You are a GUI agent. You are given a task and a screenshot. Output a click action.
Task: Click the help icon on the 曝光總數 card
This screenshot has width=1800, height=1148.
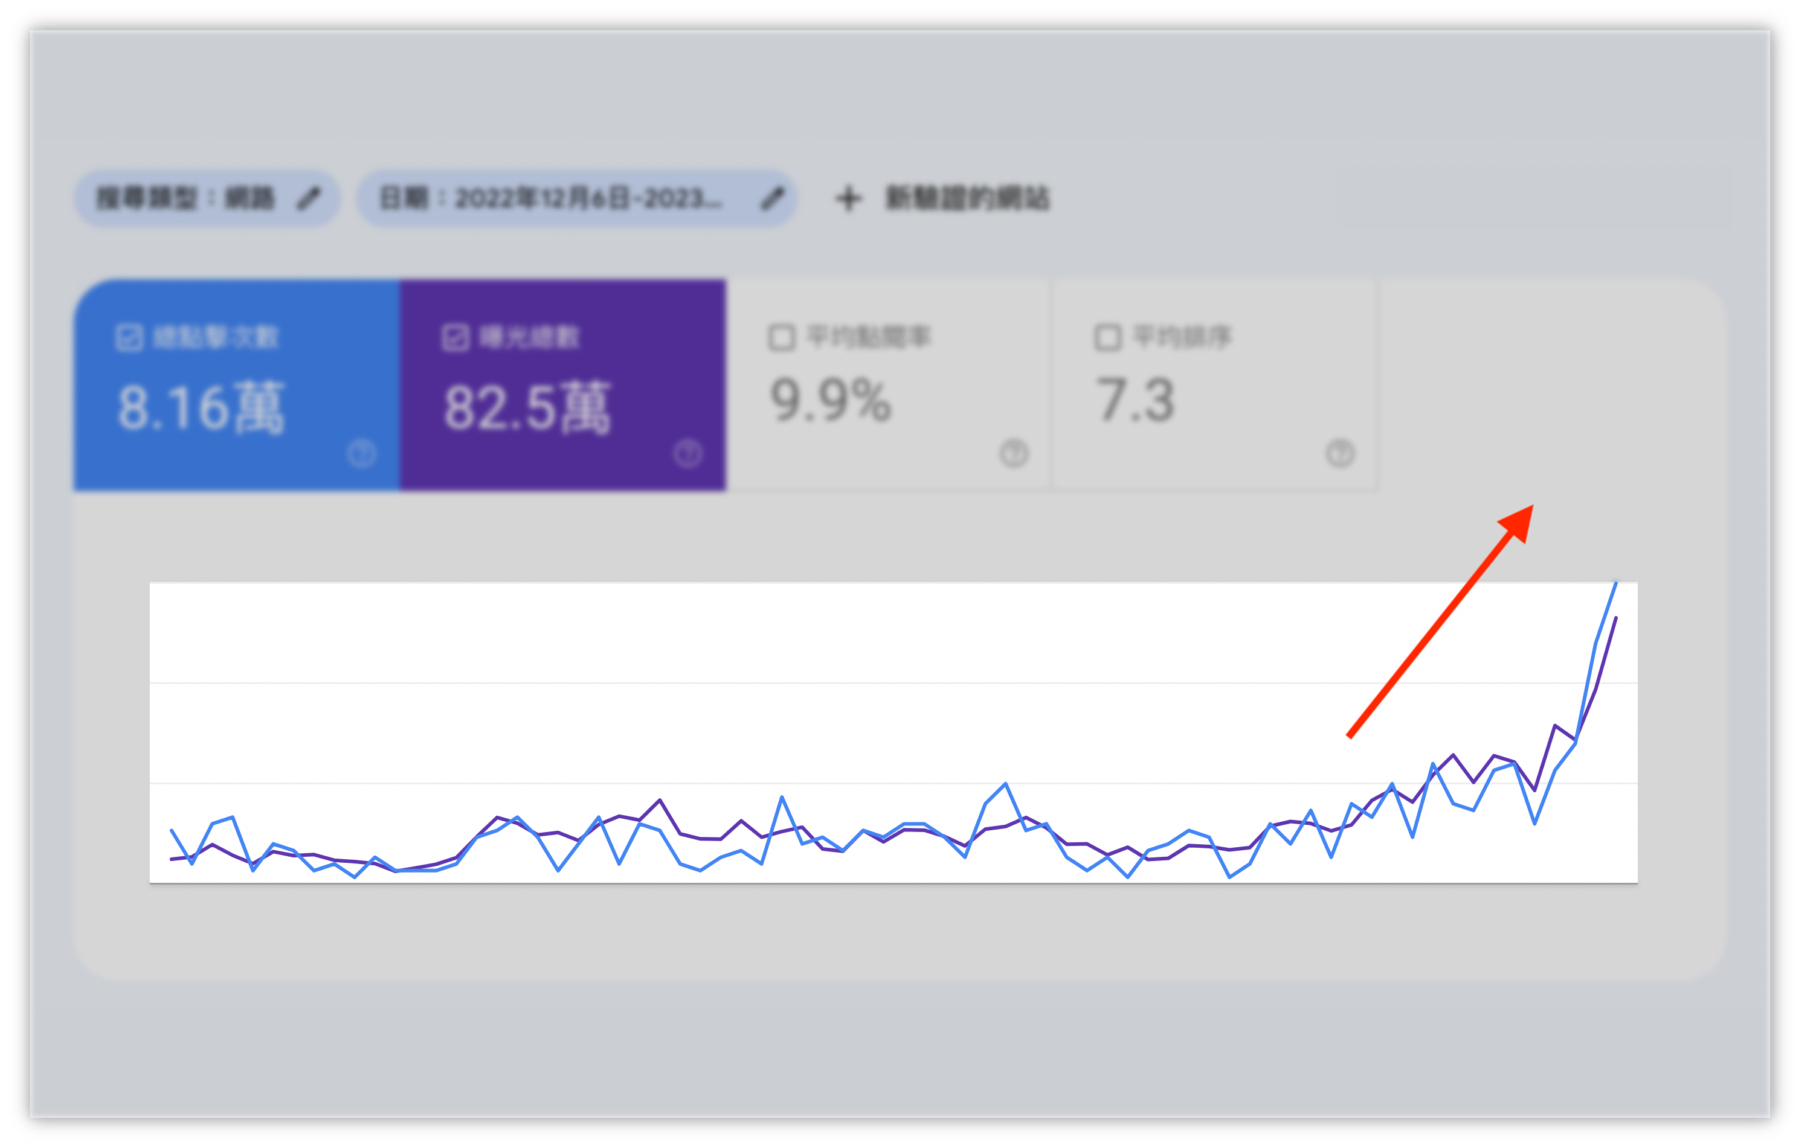point(688,456)
